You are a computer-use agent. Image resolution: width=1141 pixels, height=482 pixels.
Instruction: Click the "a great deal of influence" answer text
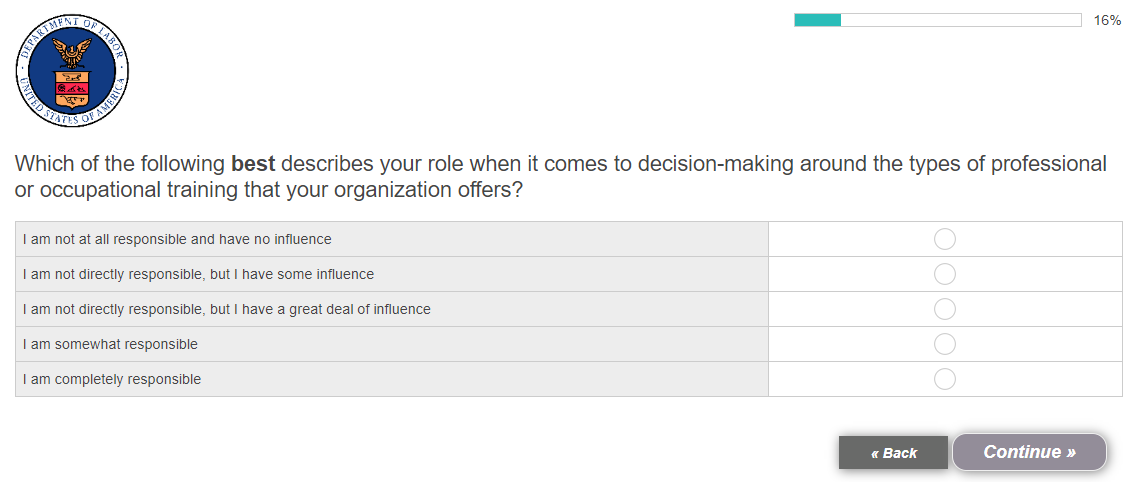[x=227, y=309]
